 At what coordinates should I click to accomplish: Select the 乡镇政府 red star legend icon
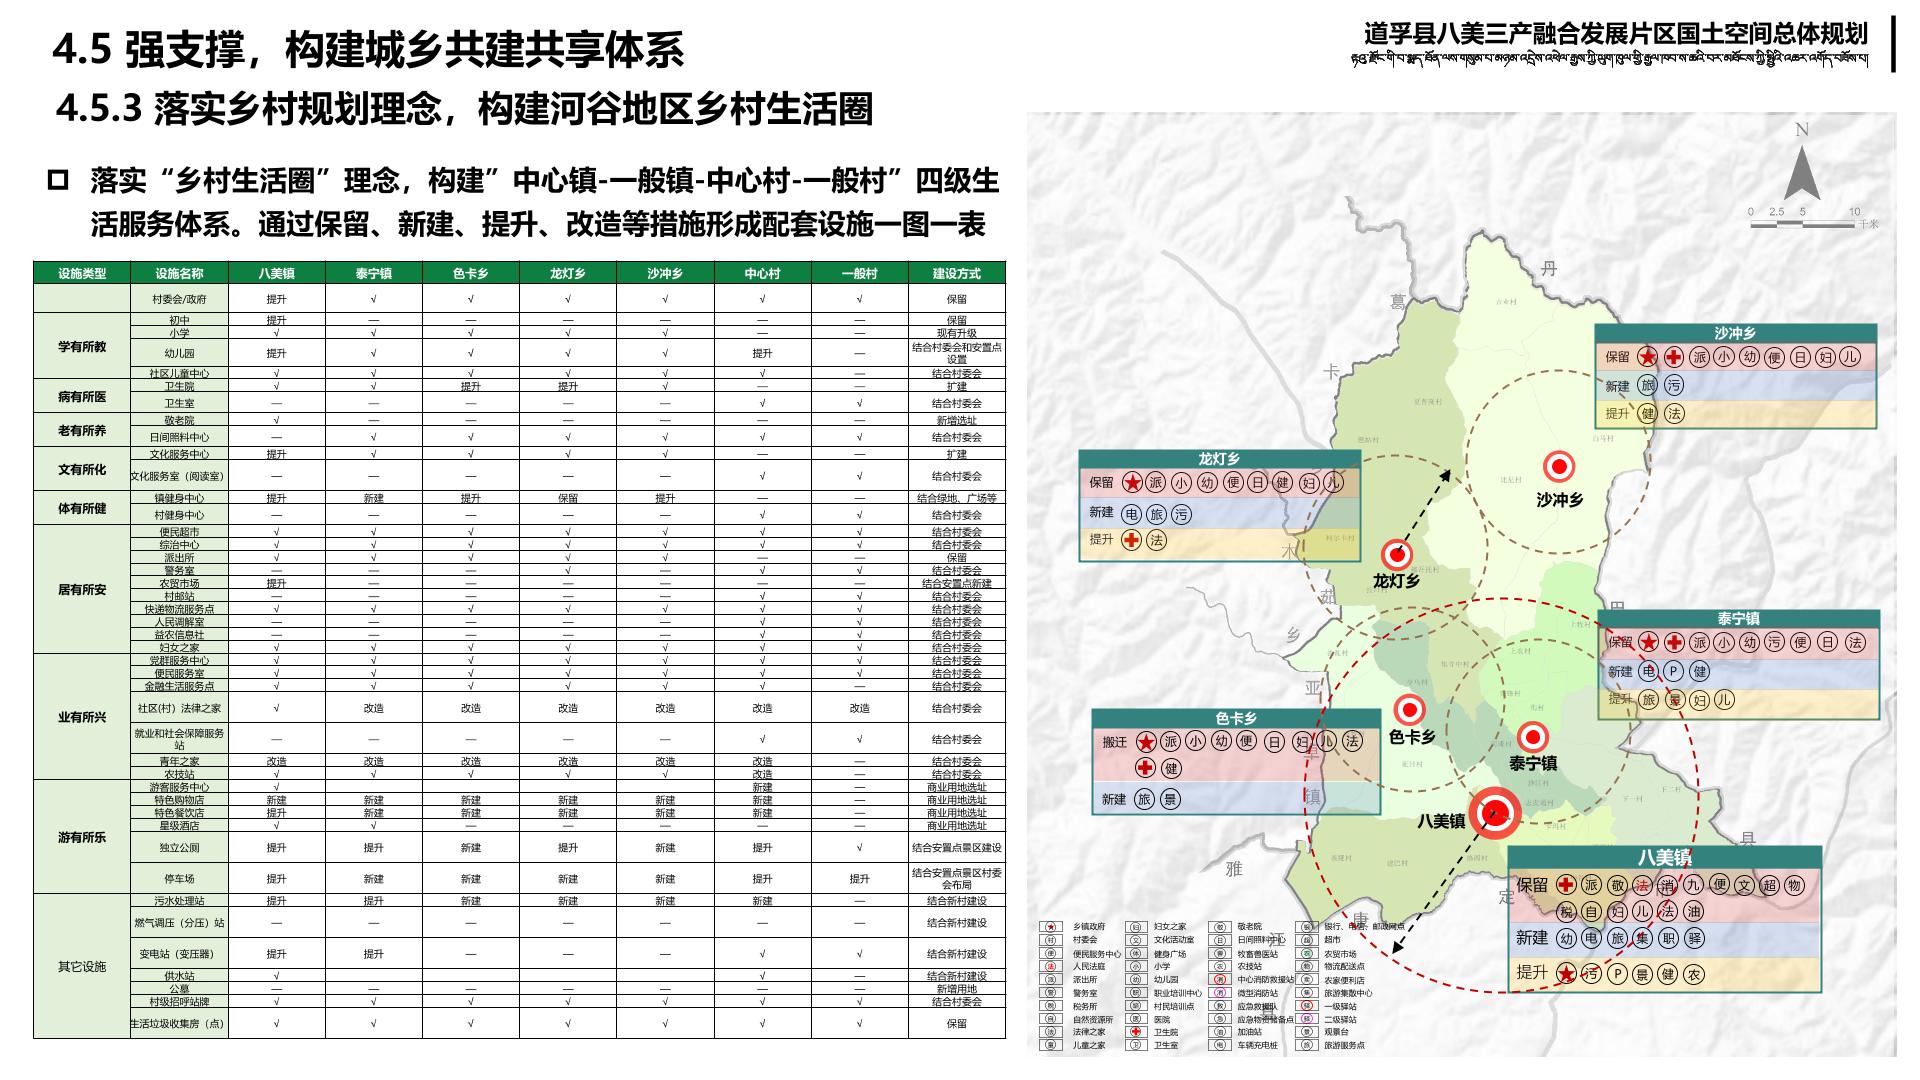click(1051, 927)
